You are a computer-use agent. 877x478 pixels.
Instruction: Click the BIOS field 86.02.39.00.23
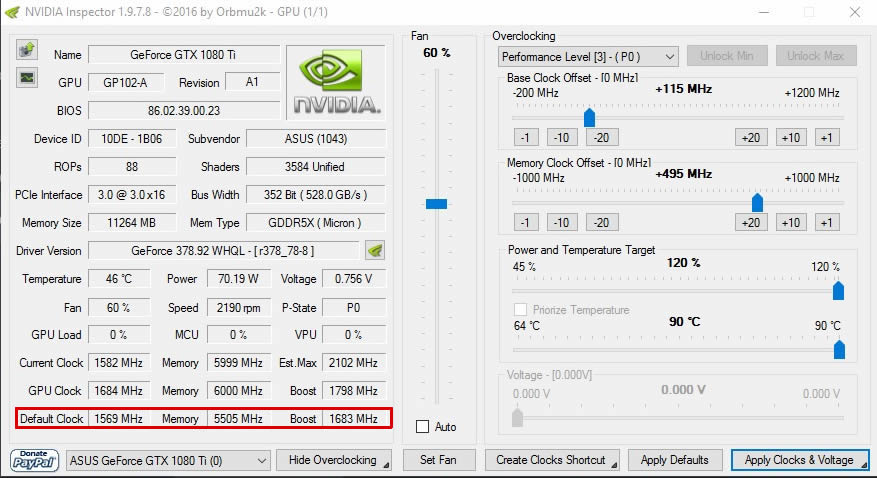click(184, 111)
